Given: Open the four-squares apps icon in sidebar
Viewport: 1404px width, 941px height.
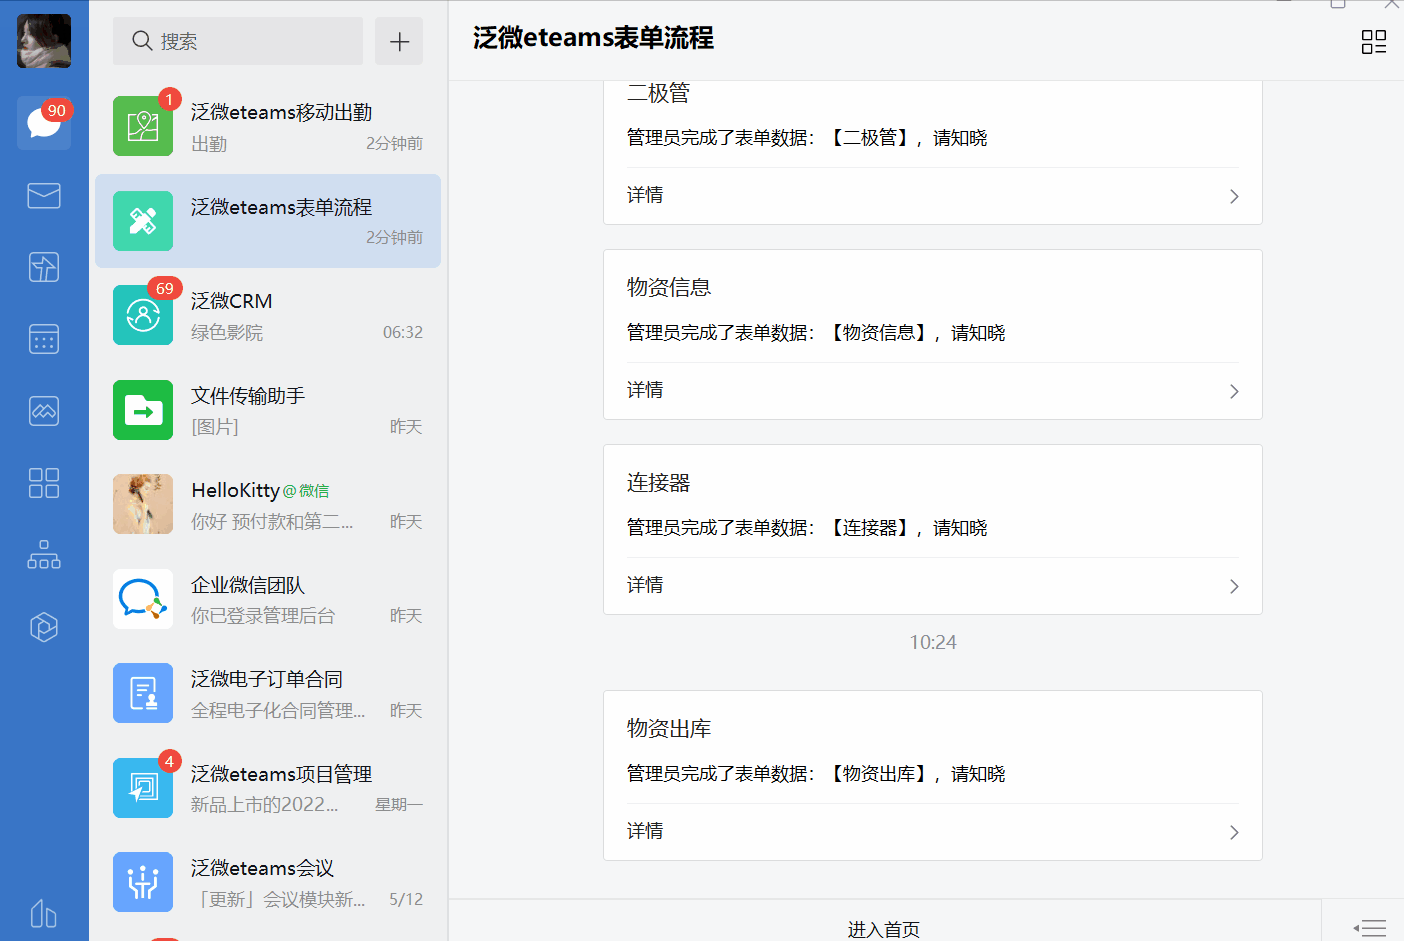Looking at the screenshot, I should [44, 483].
